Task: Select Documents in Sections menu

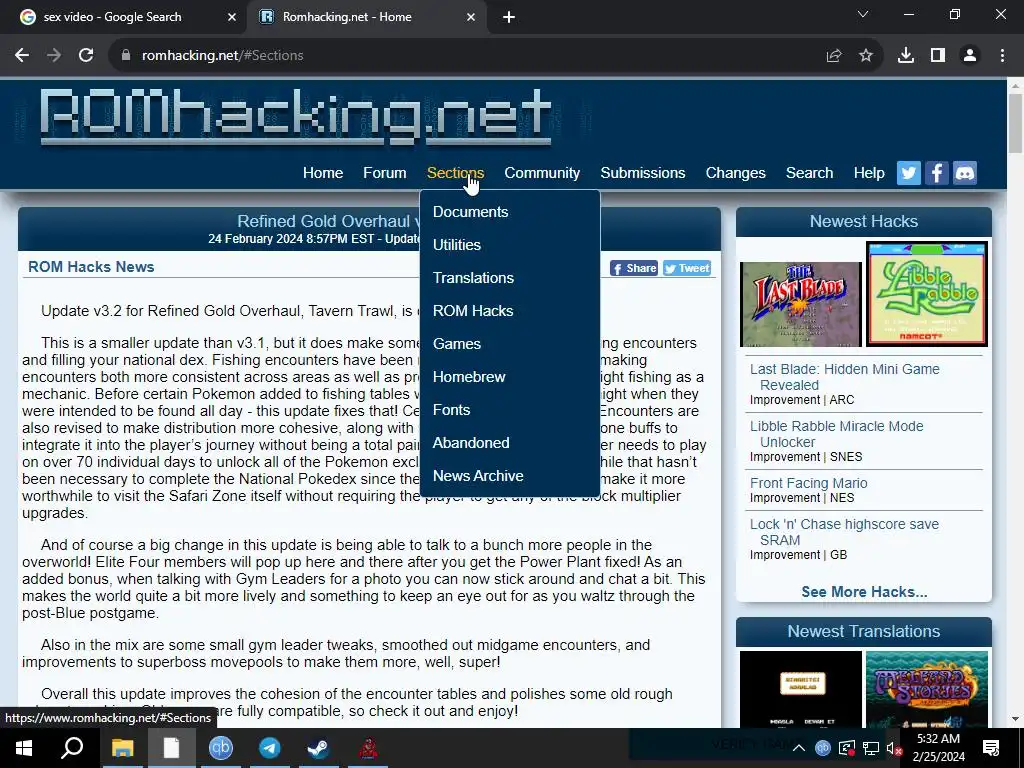Action: coord(470,212)
